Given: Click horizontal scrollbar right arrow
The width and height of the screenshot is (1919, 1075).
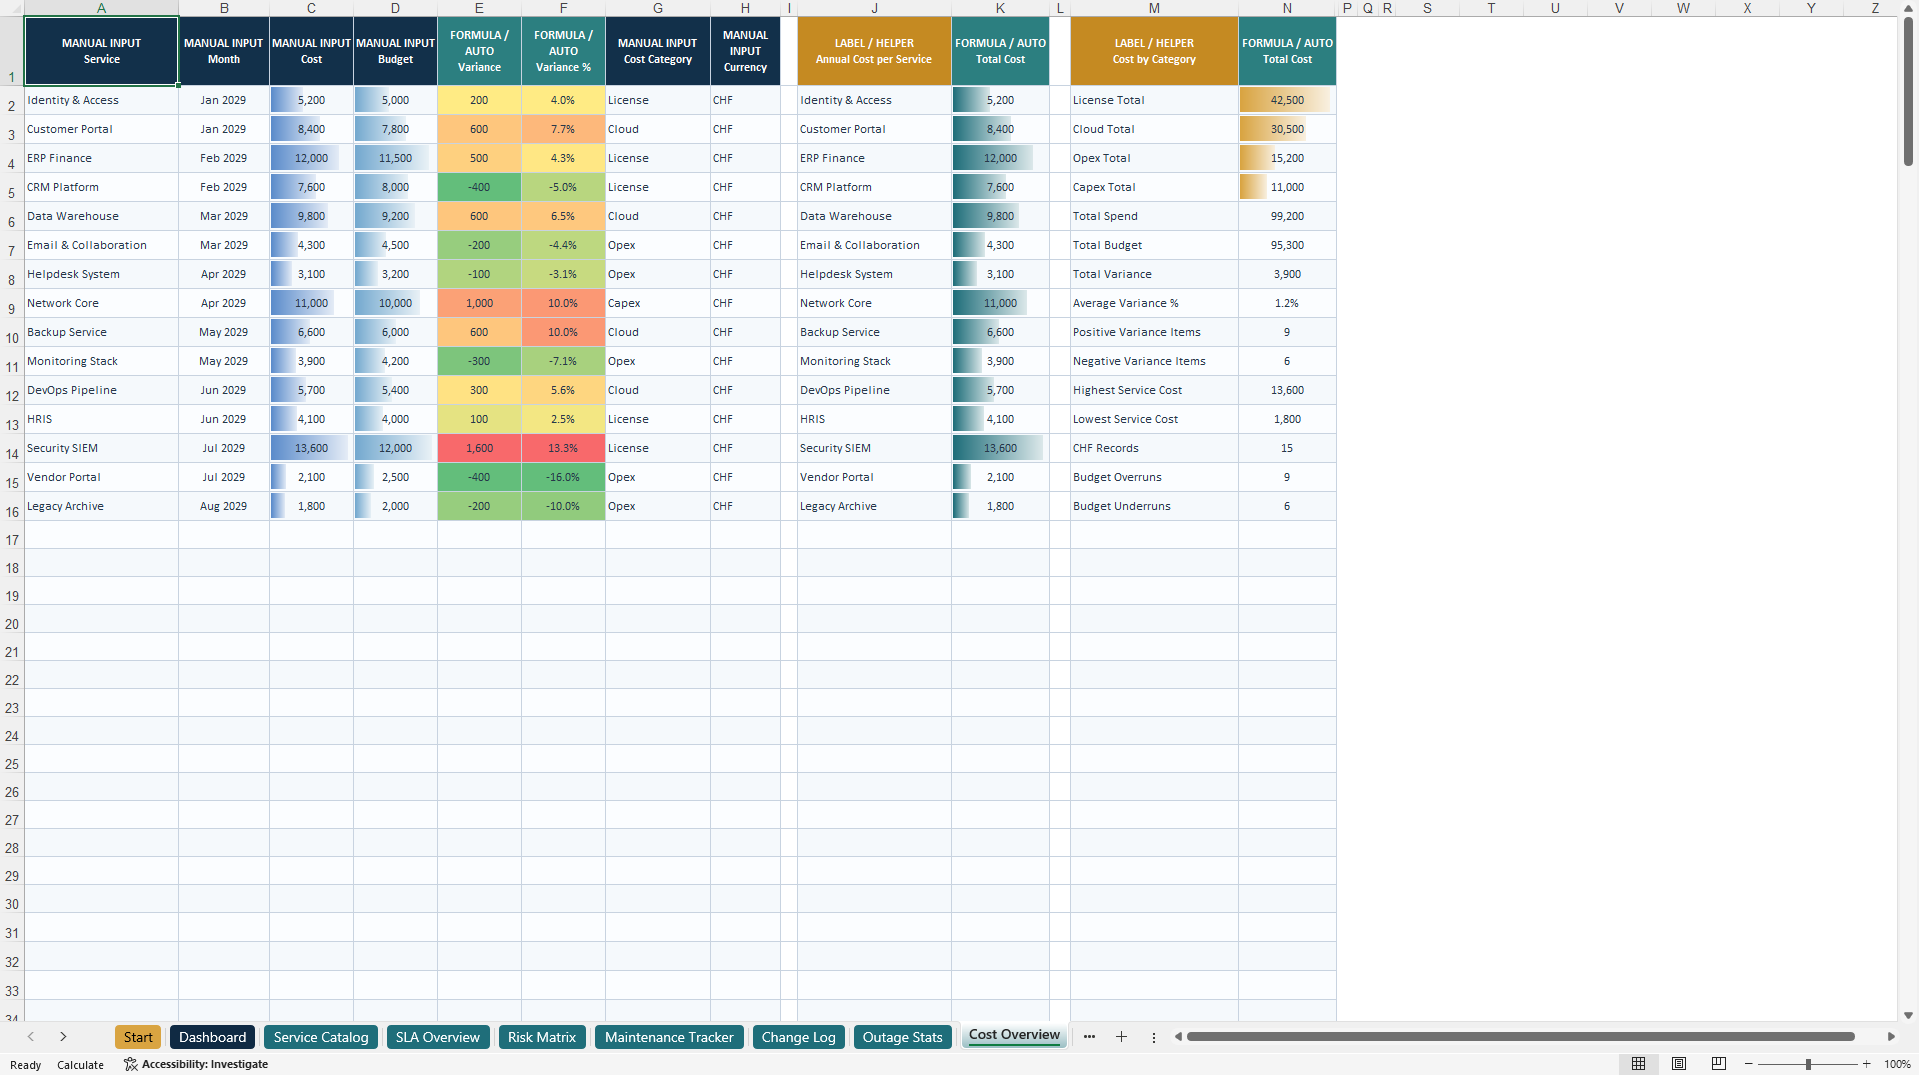Looking at the screenshot, I should pyautogui.click(x=1891, y=1037).
